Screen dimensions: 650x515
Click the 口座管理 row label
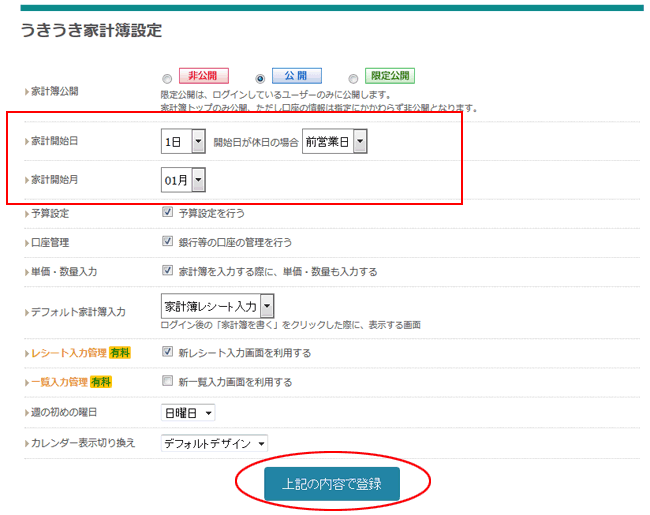(x=50, y=243)
